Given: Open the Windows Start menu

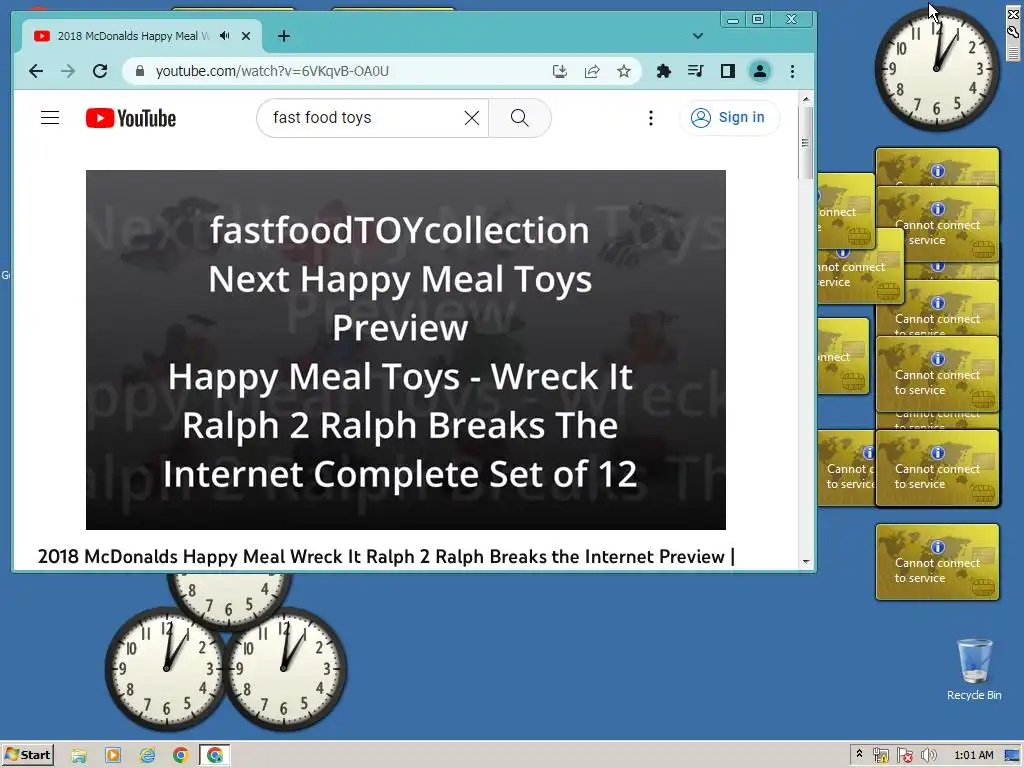Looking at the screenshot, I should click(x=27, y=755).
